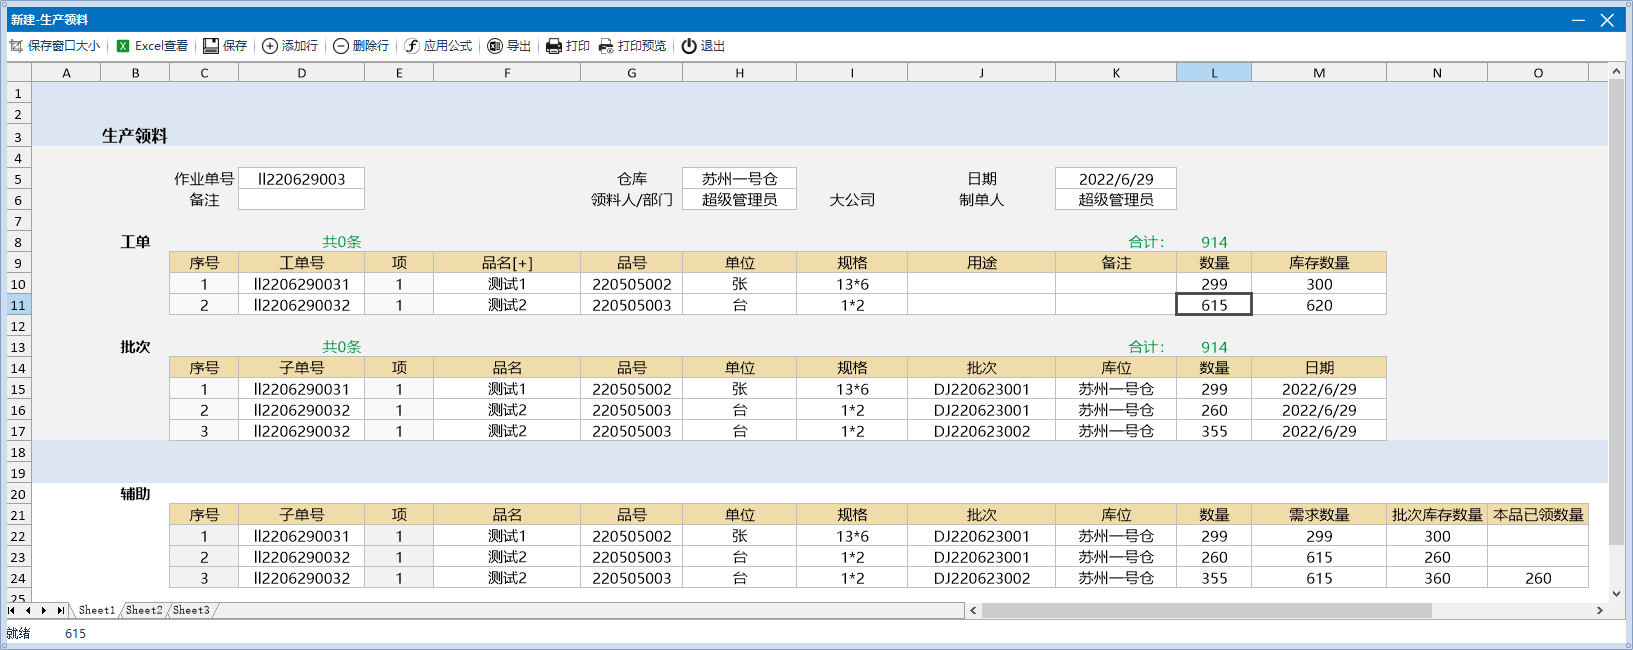Select the Sheet1 tab

pos(97,610)
